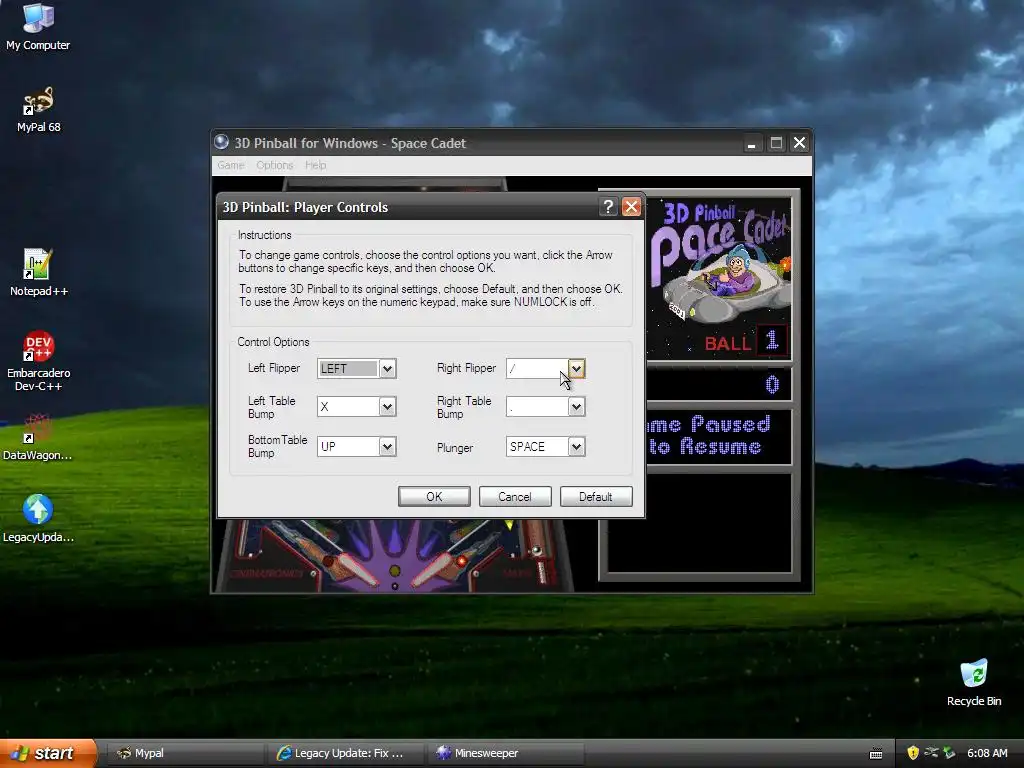This screenshot has width=1024, height=768.
Task: Expand the Bottom Table Bump dropdown
Action: (387, 447)
